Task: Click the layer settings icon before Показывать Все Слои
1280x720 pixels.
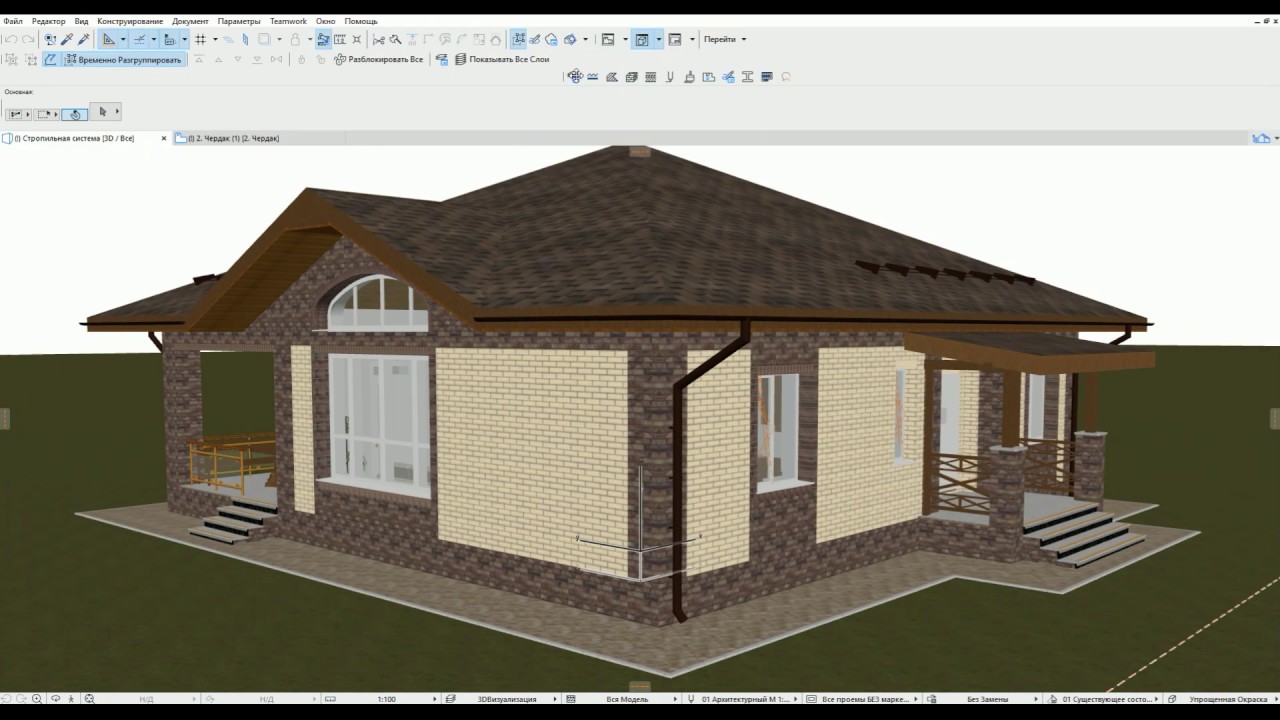Action: coord(441,60)
